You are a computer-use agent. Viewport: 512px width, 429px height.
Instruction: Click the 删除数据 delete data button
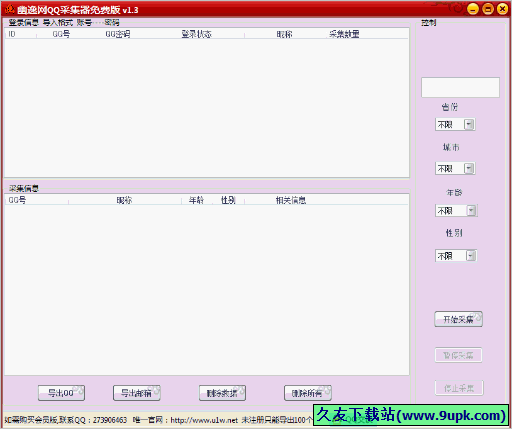point(222,393)
